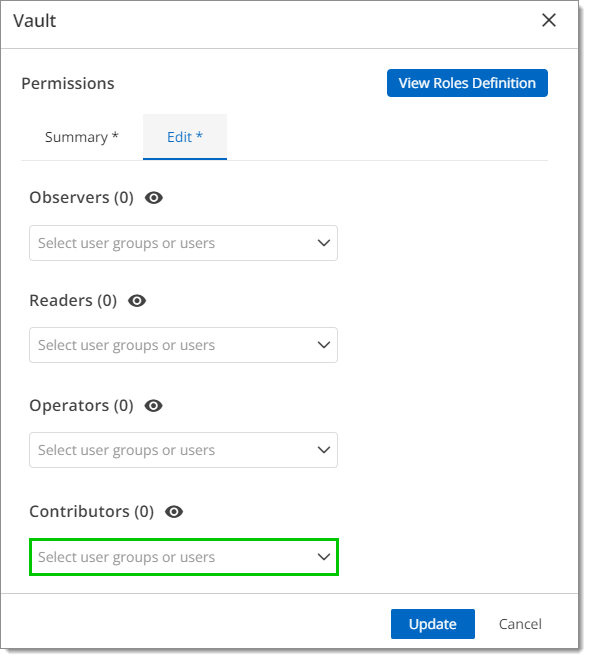Select the Edit tab
The height and width of the screenshot is (659, 589).
click(x=185, y=137)
